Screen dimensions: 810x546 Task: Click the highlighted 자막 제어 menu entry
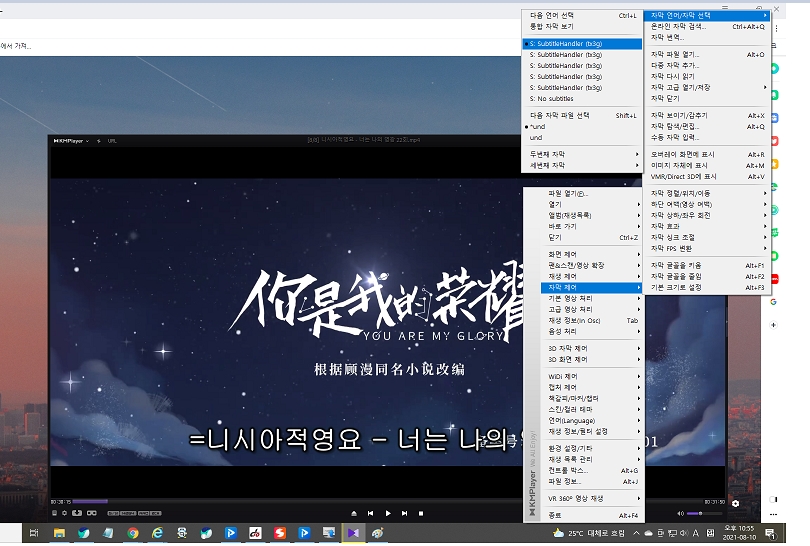[x=591, y=288]
